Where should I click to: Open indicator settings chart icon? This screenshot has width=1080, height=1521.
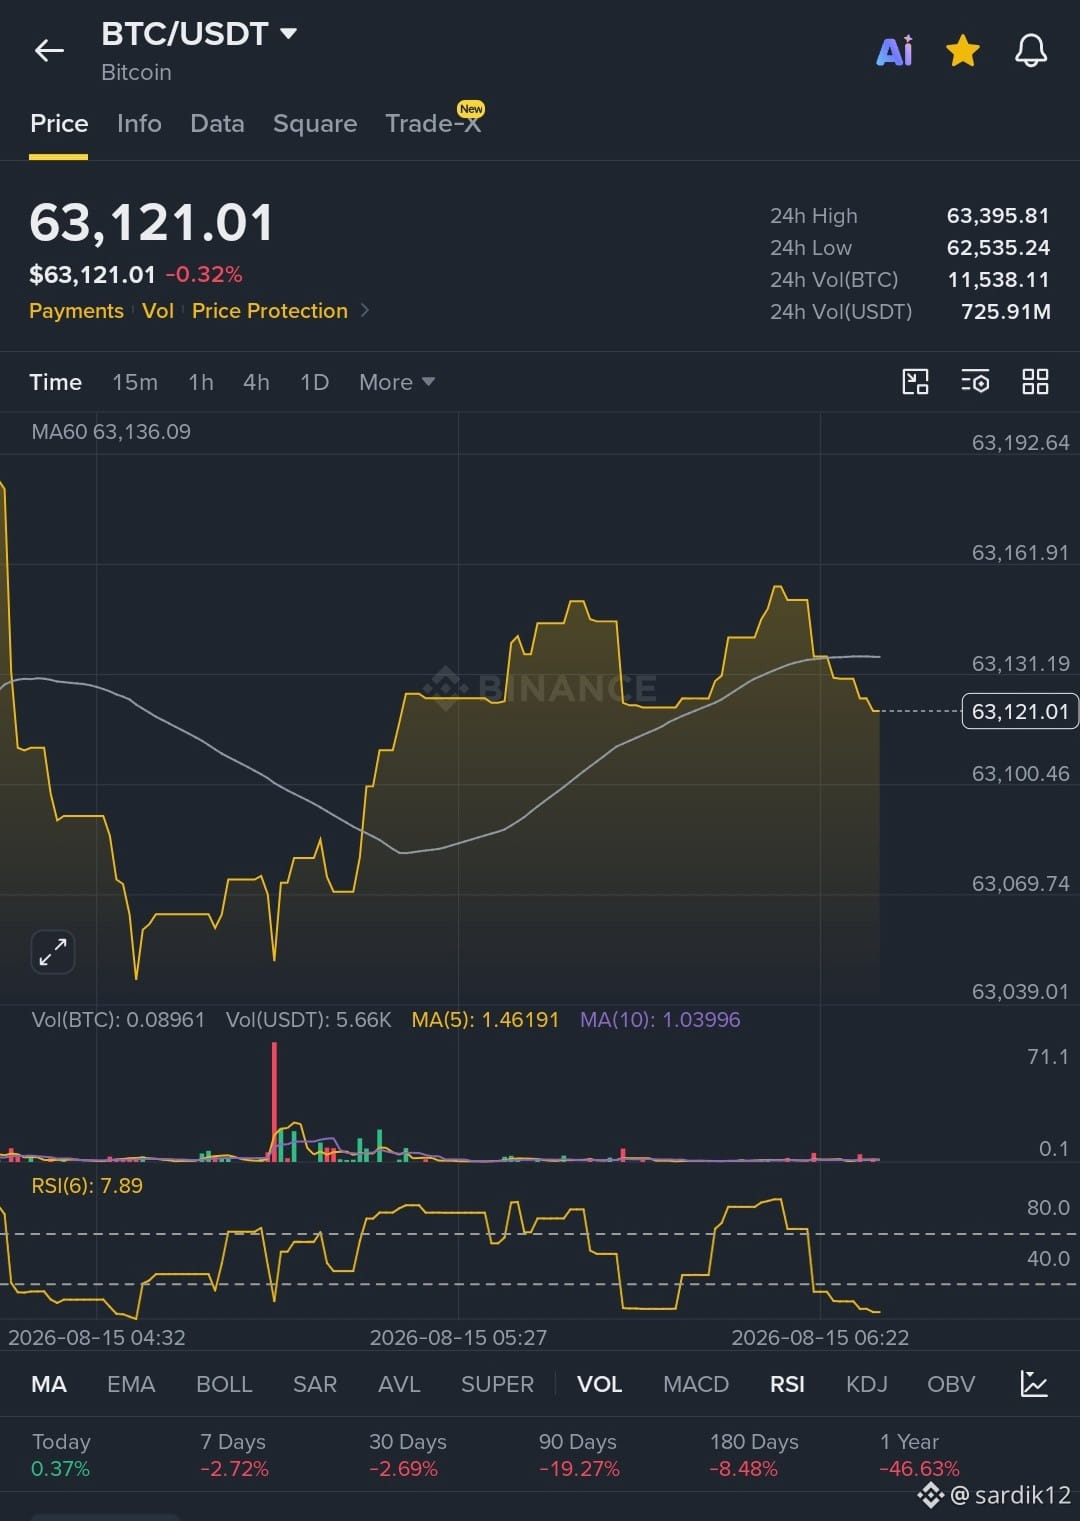1033,1383
